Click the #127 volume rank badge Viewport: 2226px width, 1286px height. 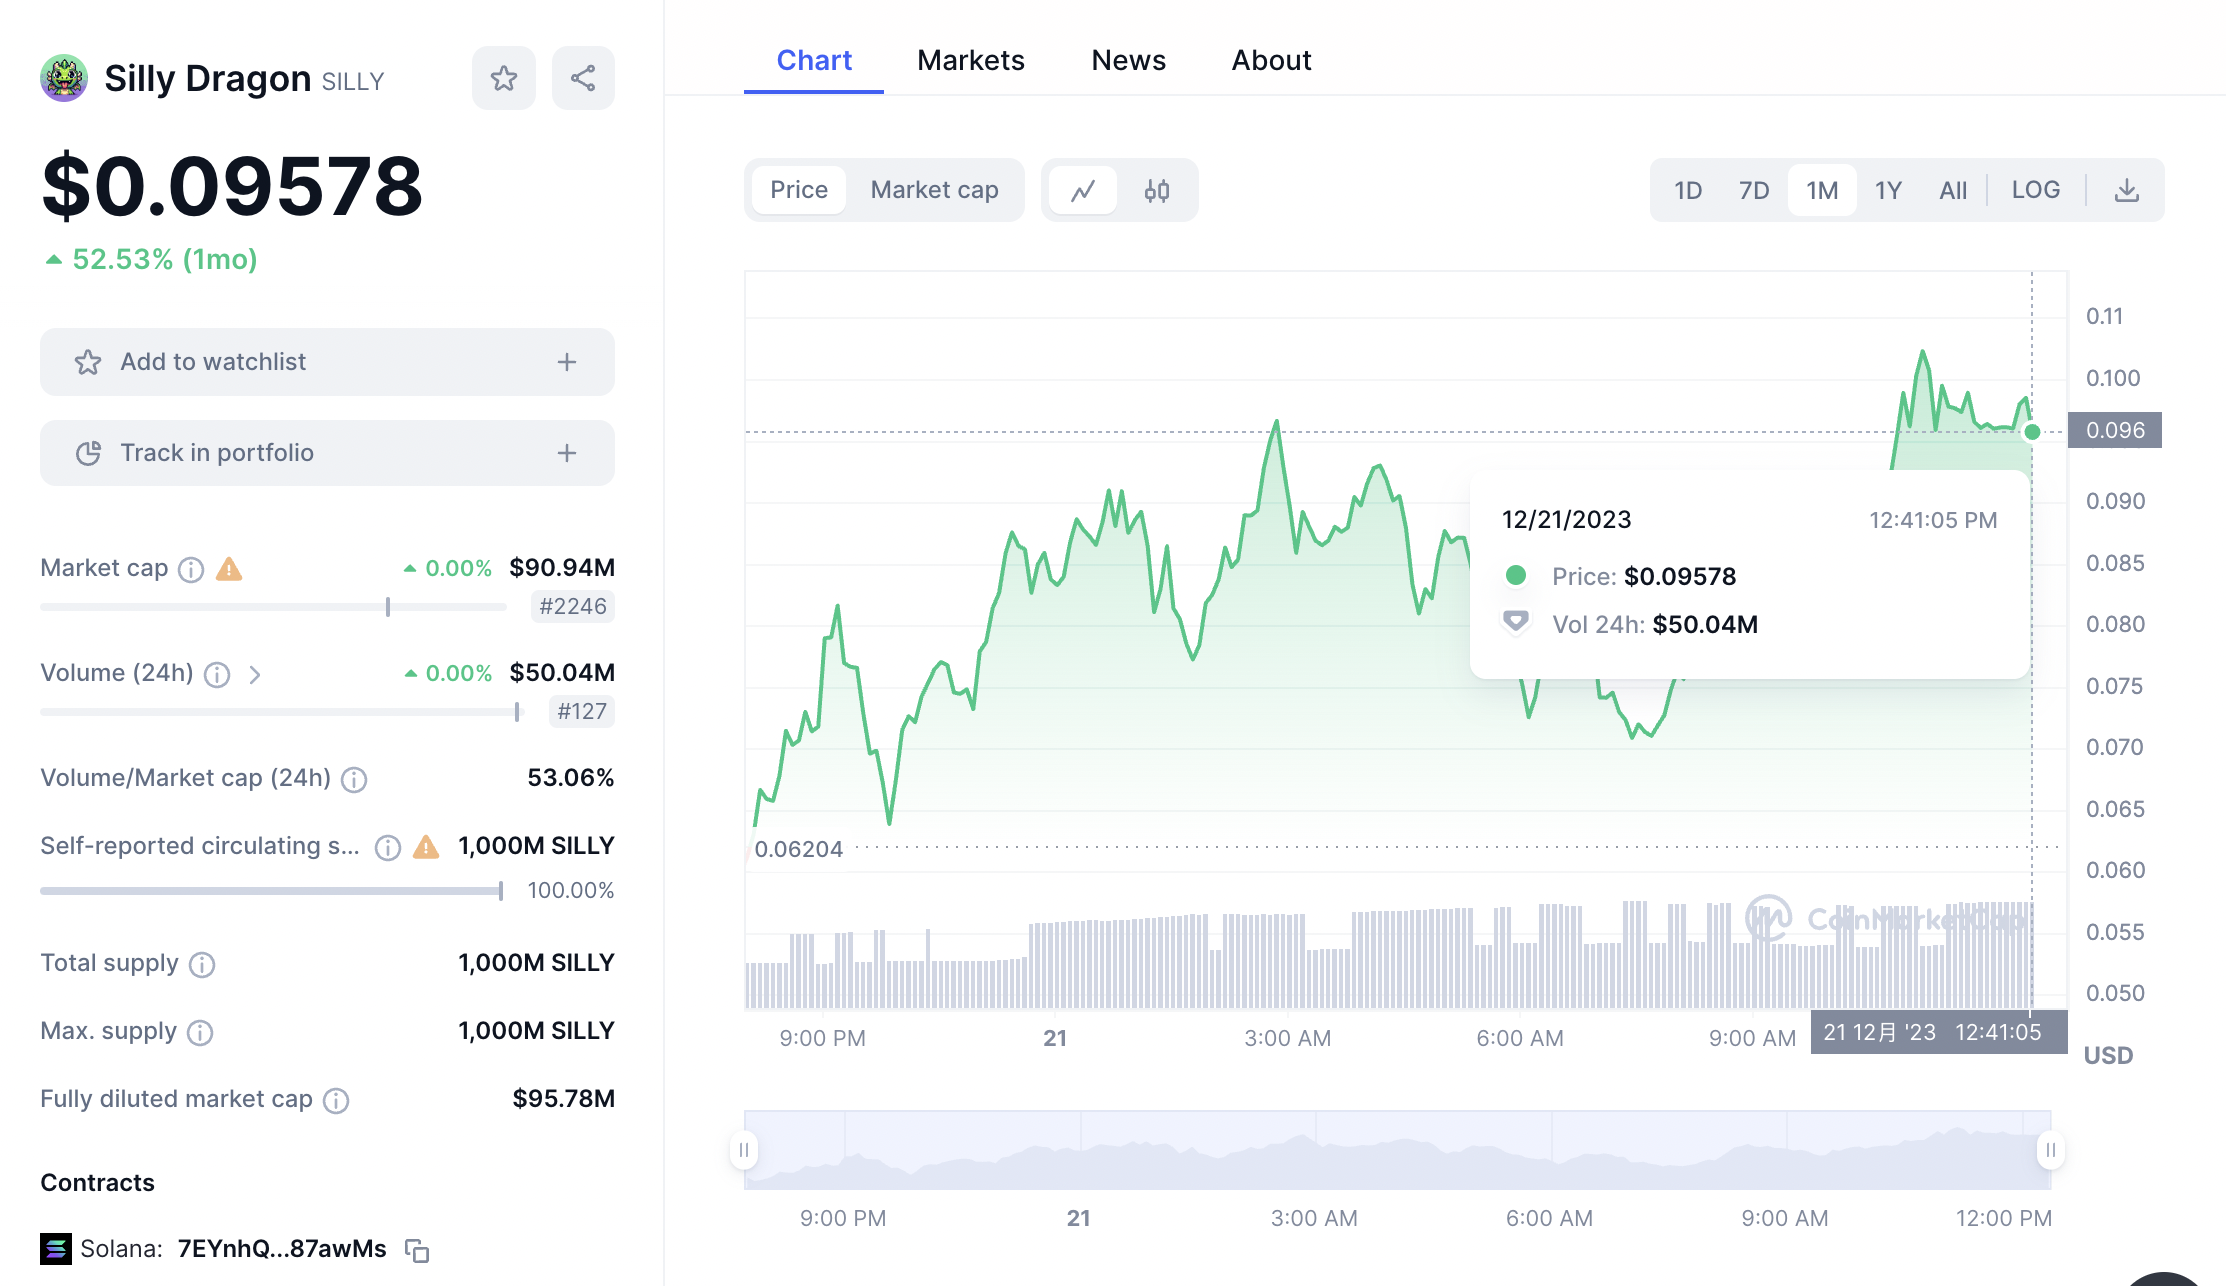click(x=581, y=712)
